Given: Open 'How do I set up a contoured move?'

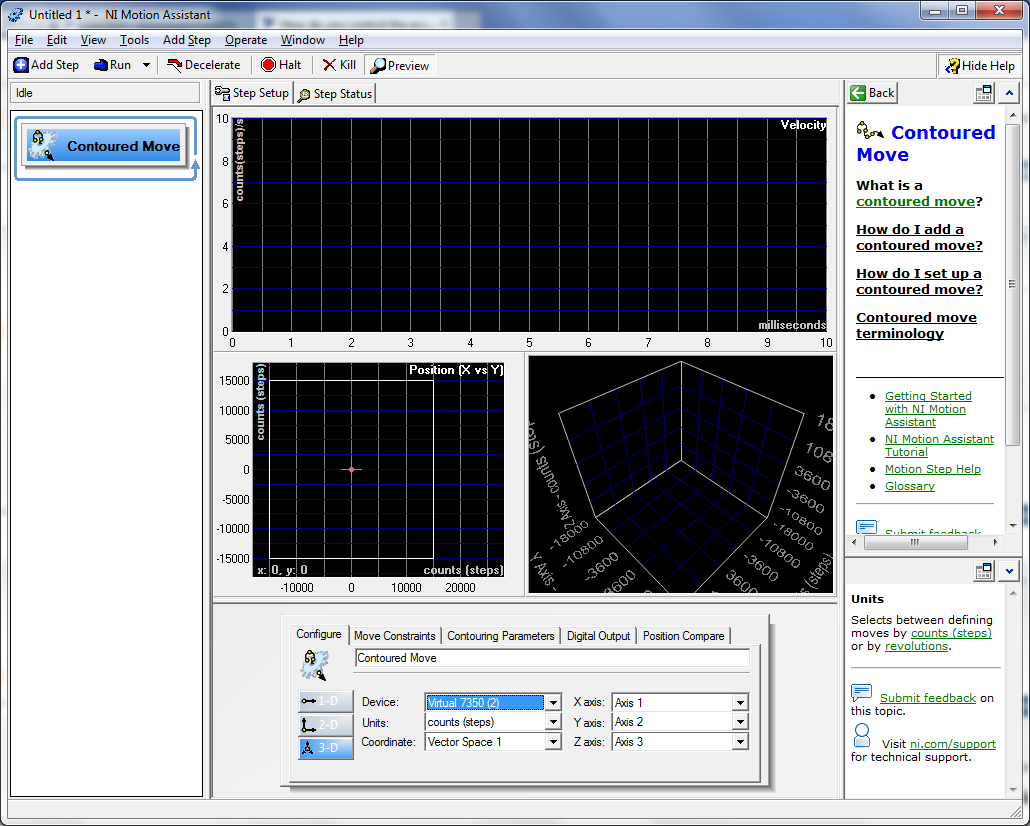Looking at the screenshot, I should (x=919, y=281).
